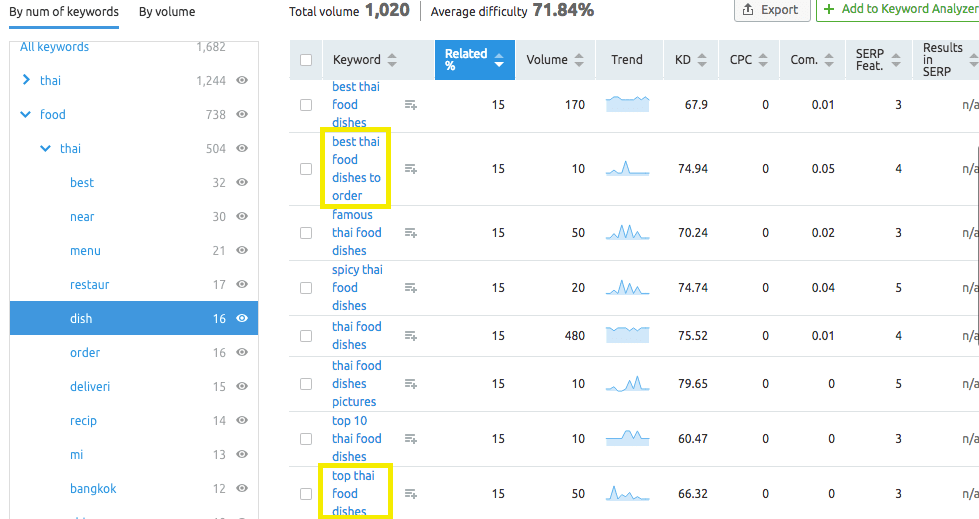Toggle visibility eye for 'near' group
This screenshot has width=979, height=519.
point(242,216)
